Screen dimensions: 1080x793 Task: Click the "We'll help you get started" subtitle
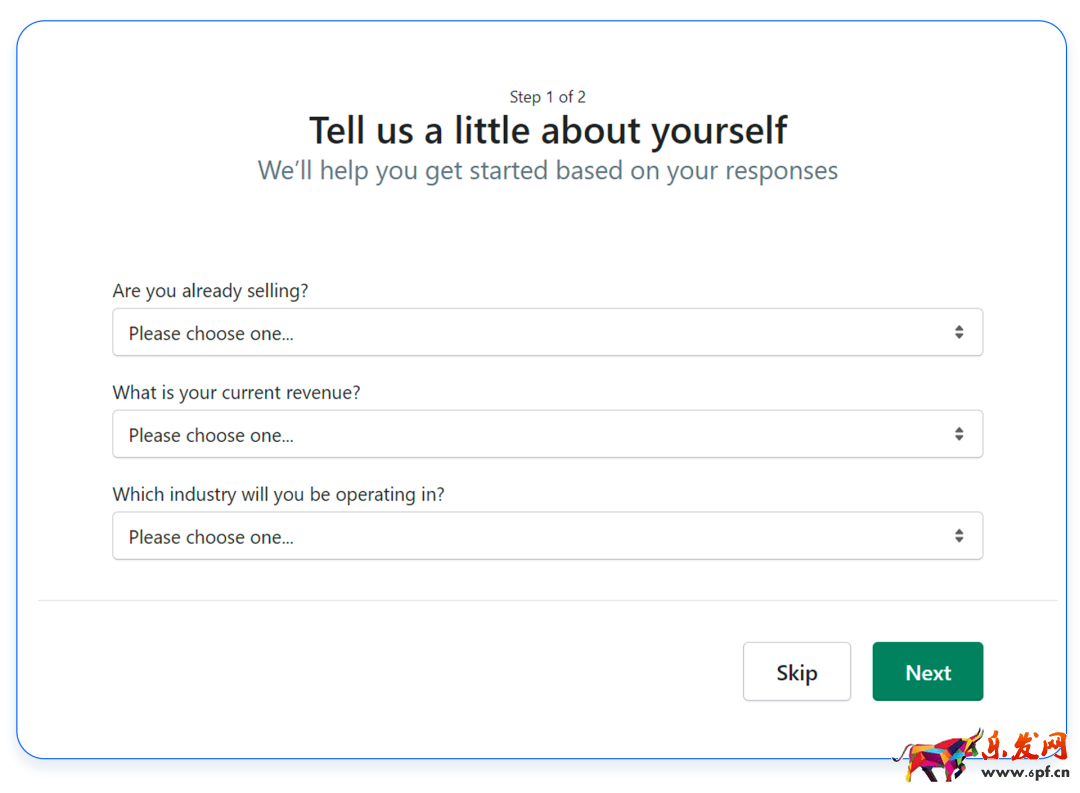click(548, 171)
